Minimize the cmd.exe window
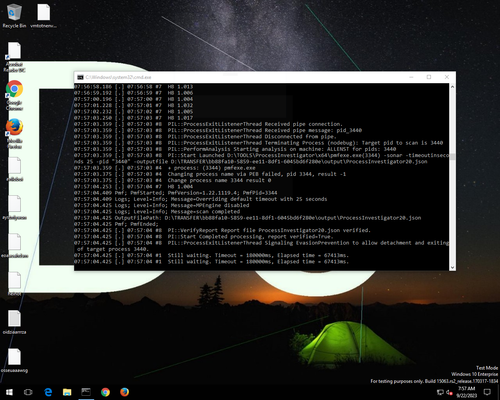This screenshot has width=500, height=400. [411, 77]
